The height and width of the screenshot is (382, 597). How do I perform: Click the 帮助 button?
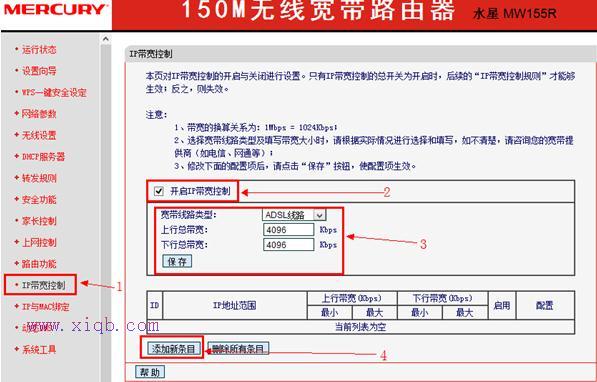pos(150,372)
